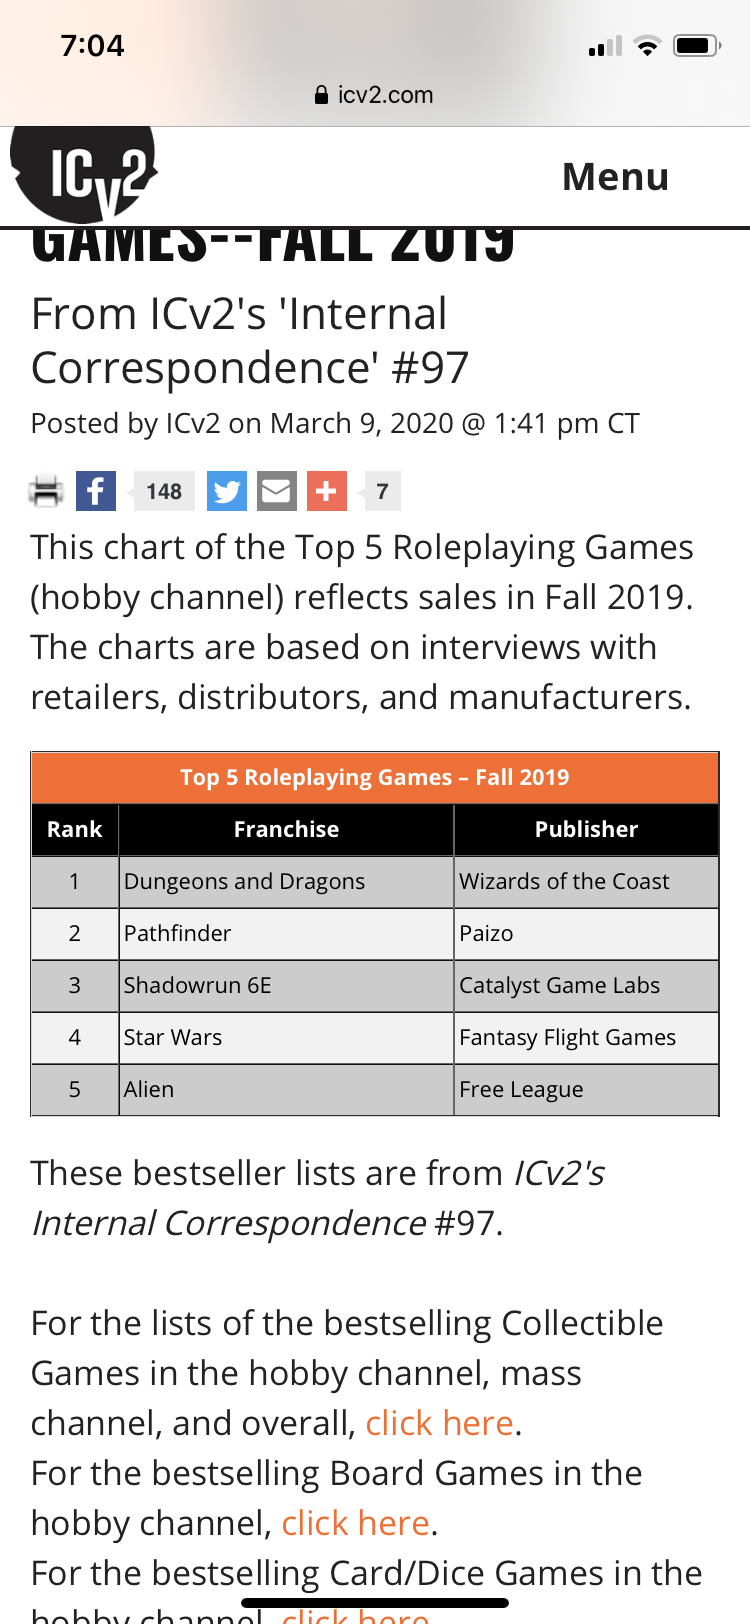Tap the Franchise column header

[286, 830]
